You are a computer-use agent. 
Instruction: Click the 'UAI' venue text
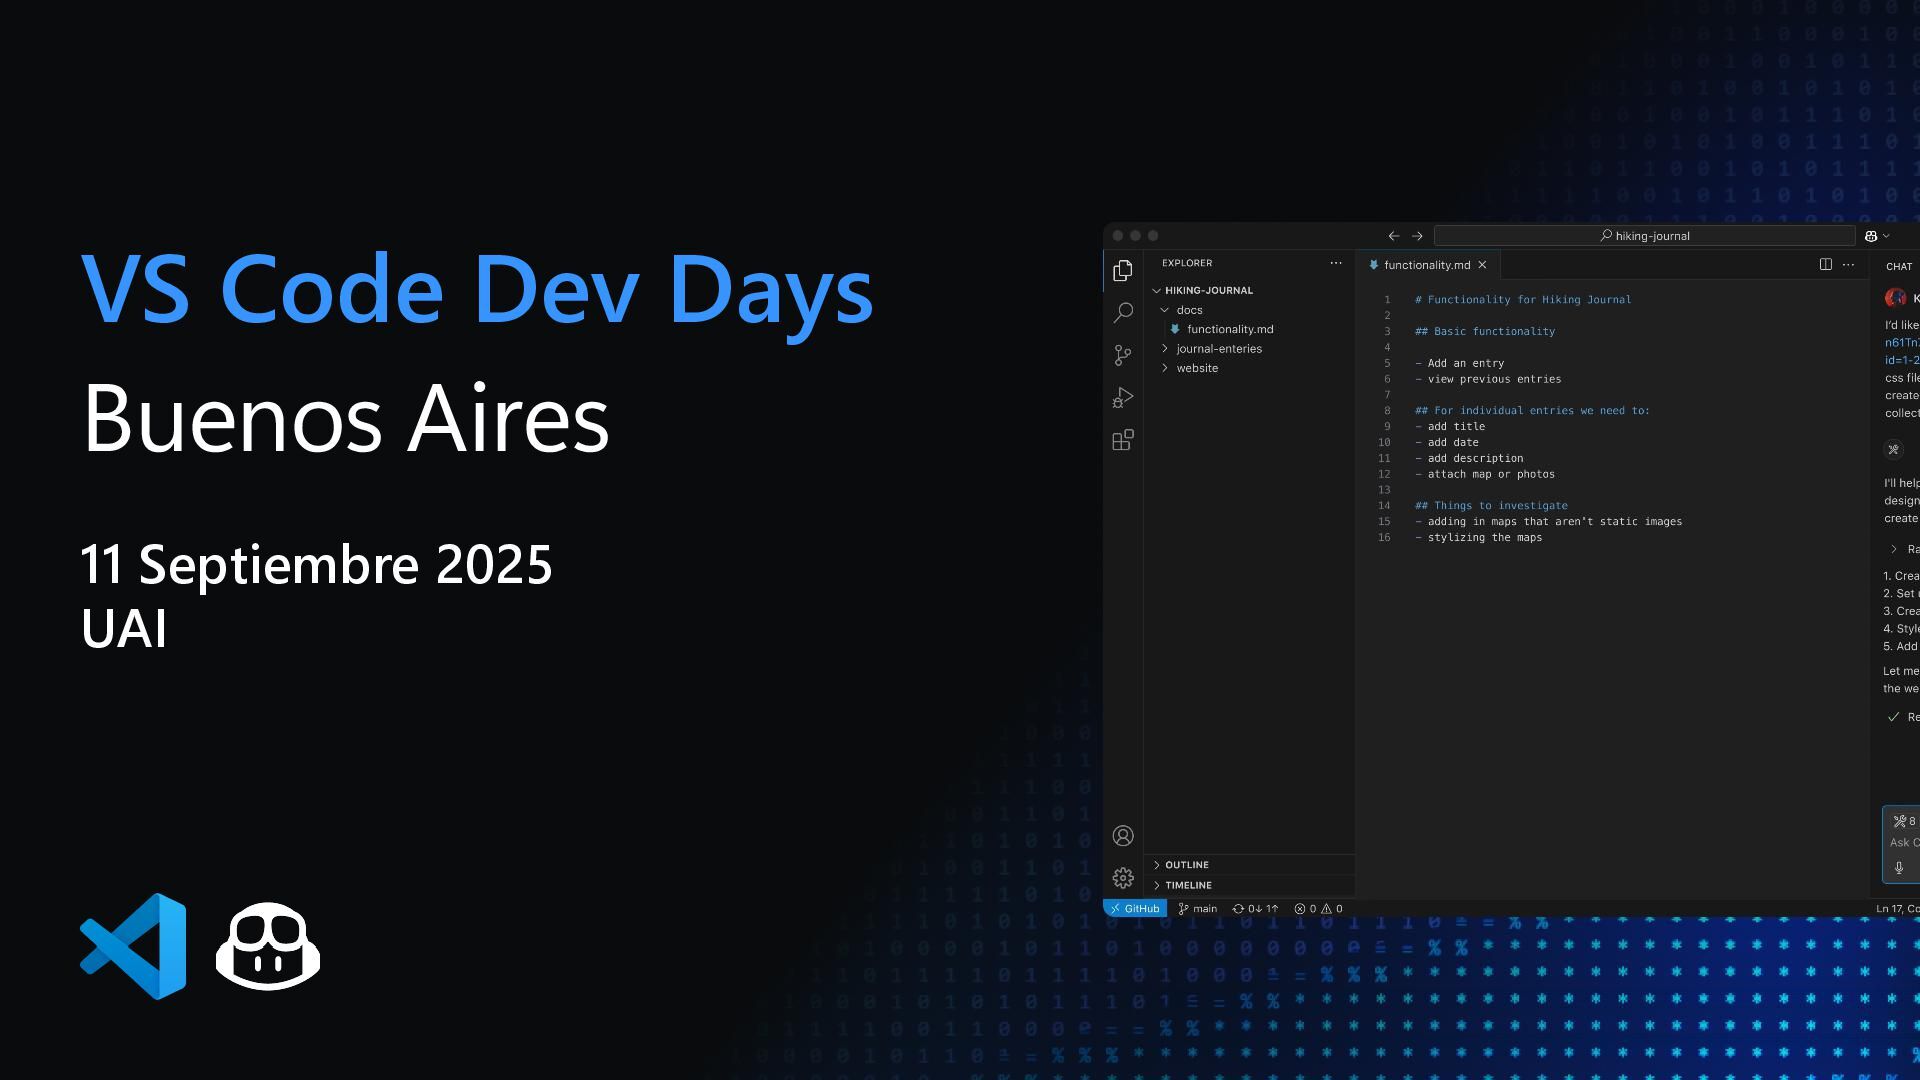(x=124, y=629)
